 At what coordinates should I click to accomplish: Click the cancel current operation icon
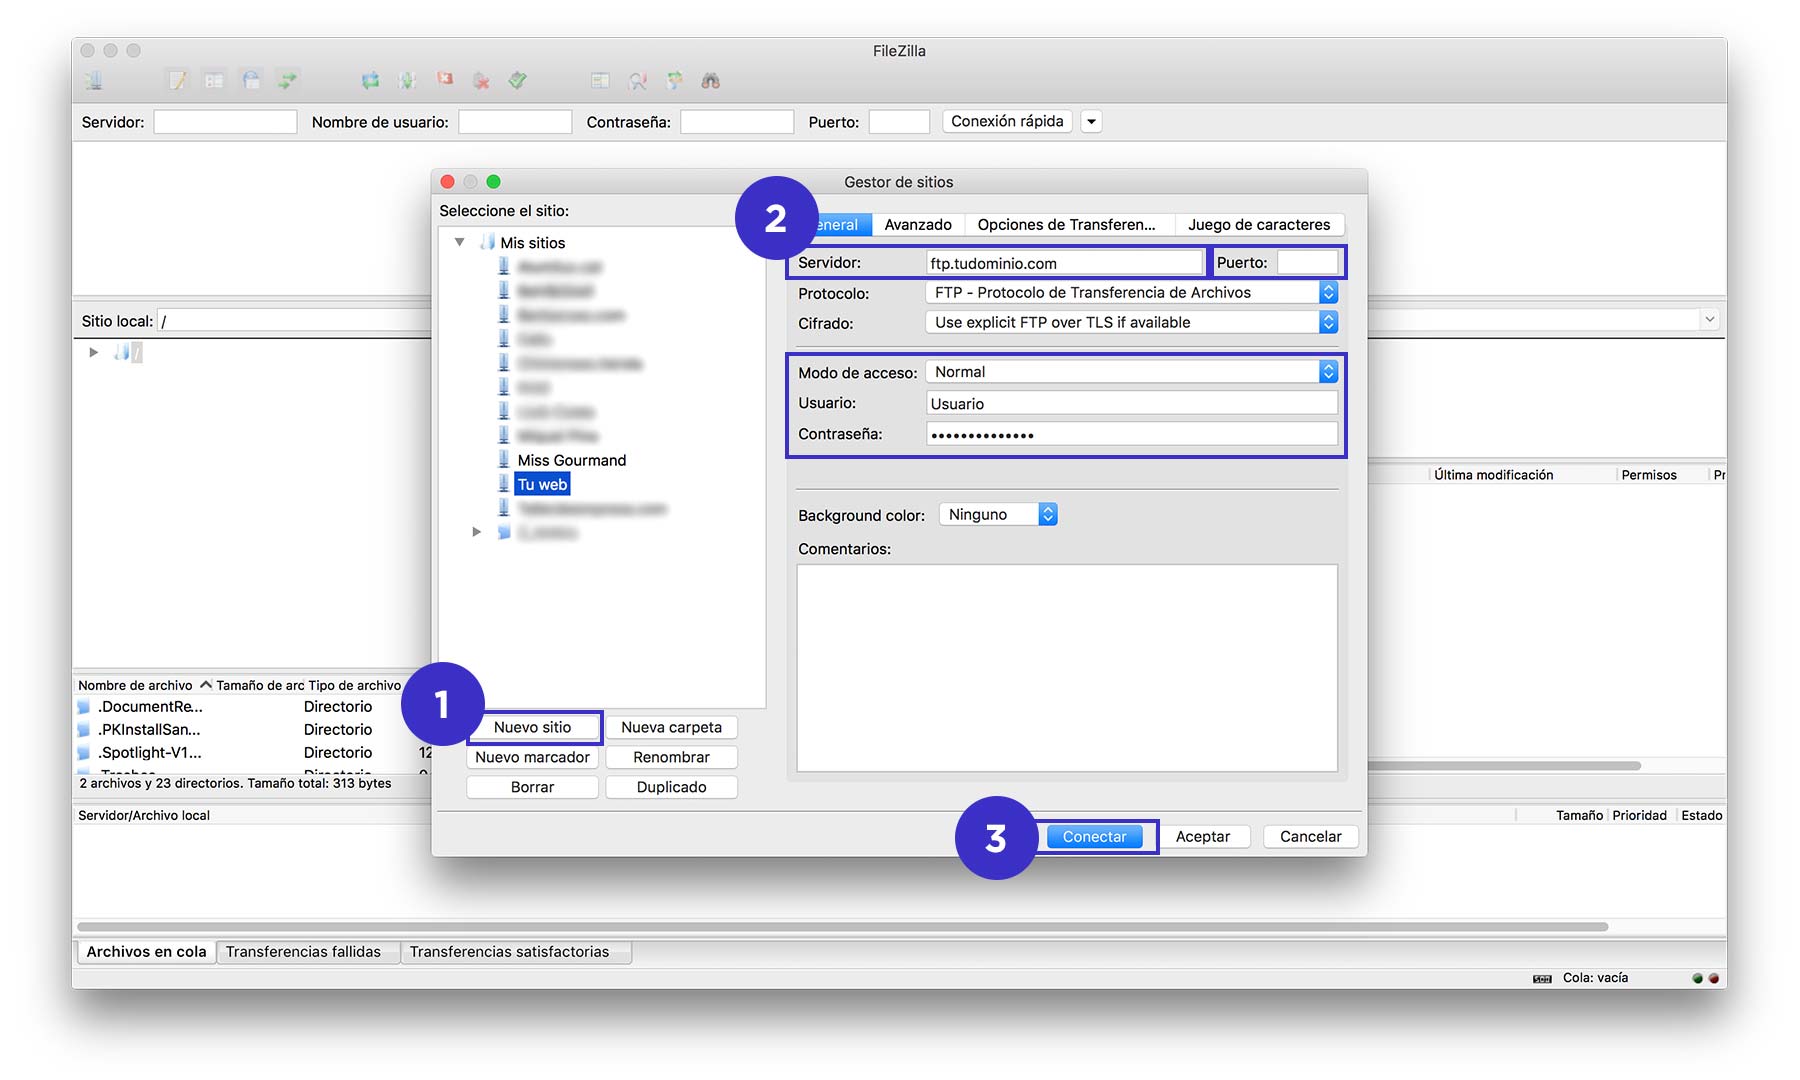444,79
